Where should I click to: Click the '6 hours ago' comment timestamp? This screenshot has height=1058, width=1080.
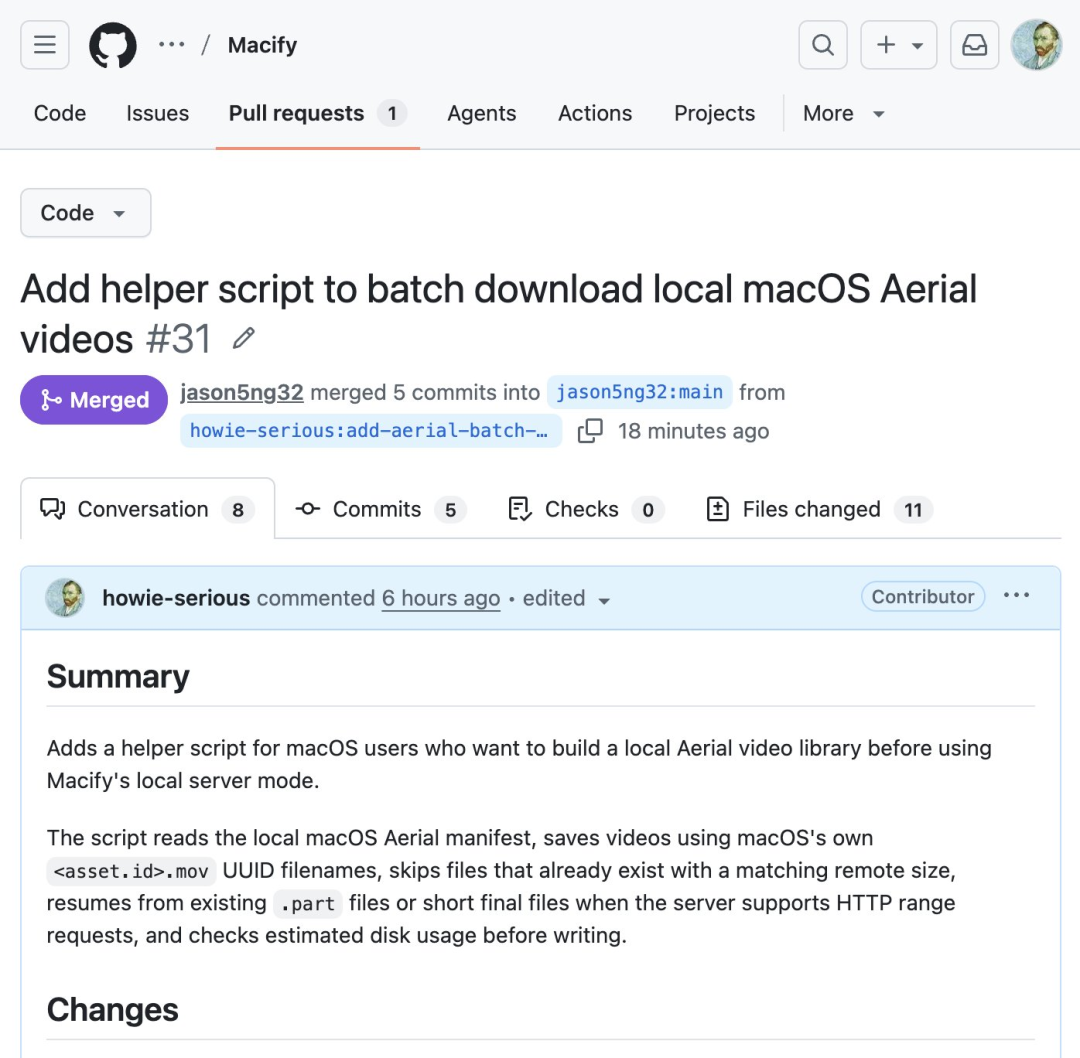tap(441, 598)
